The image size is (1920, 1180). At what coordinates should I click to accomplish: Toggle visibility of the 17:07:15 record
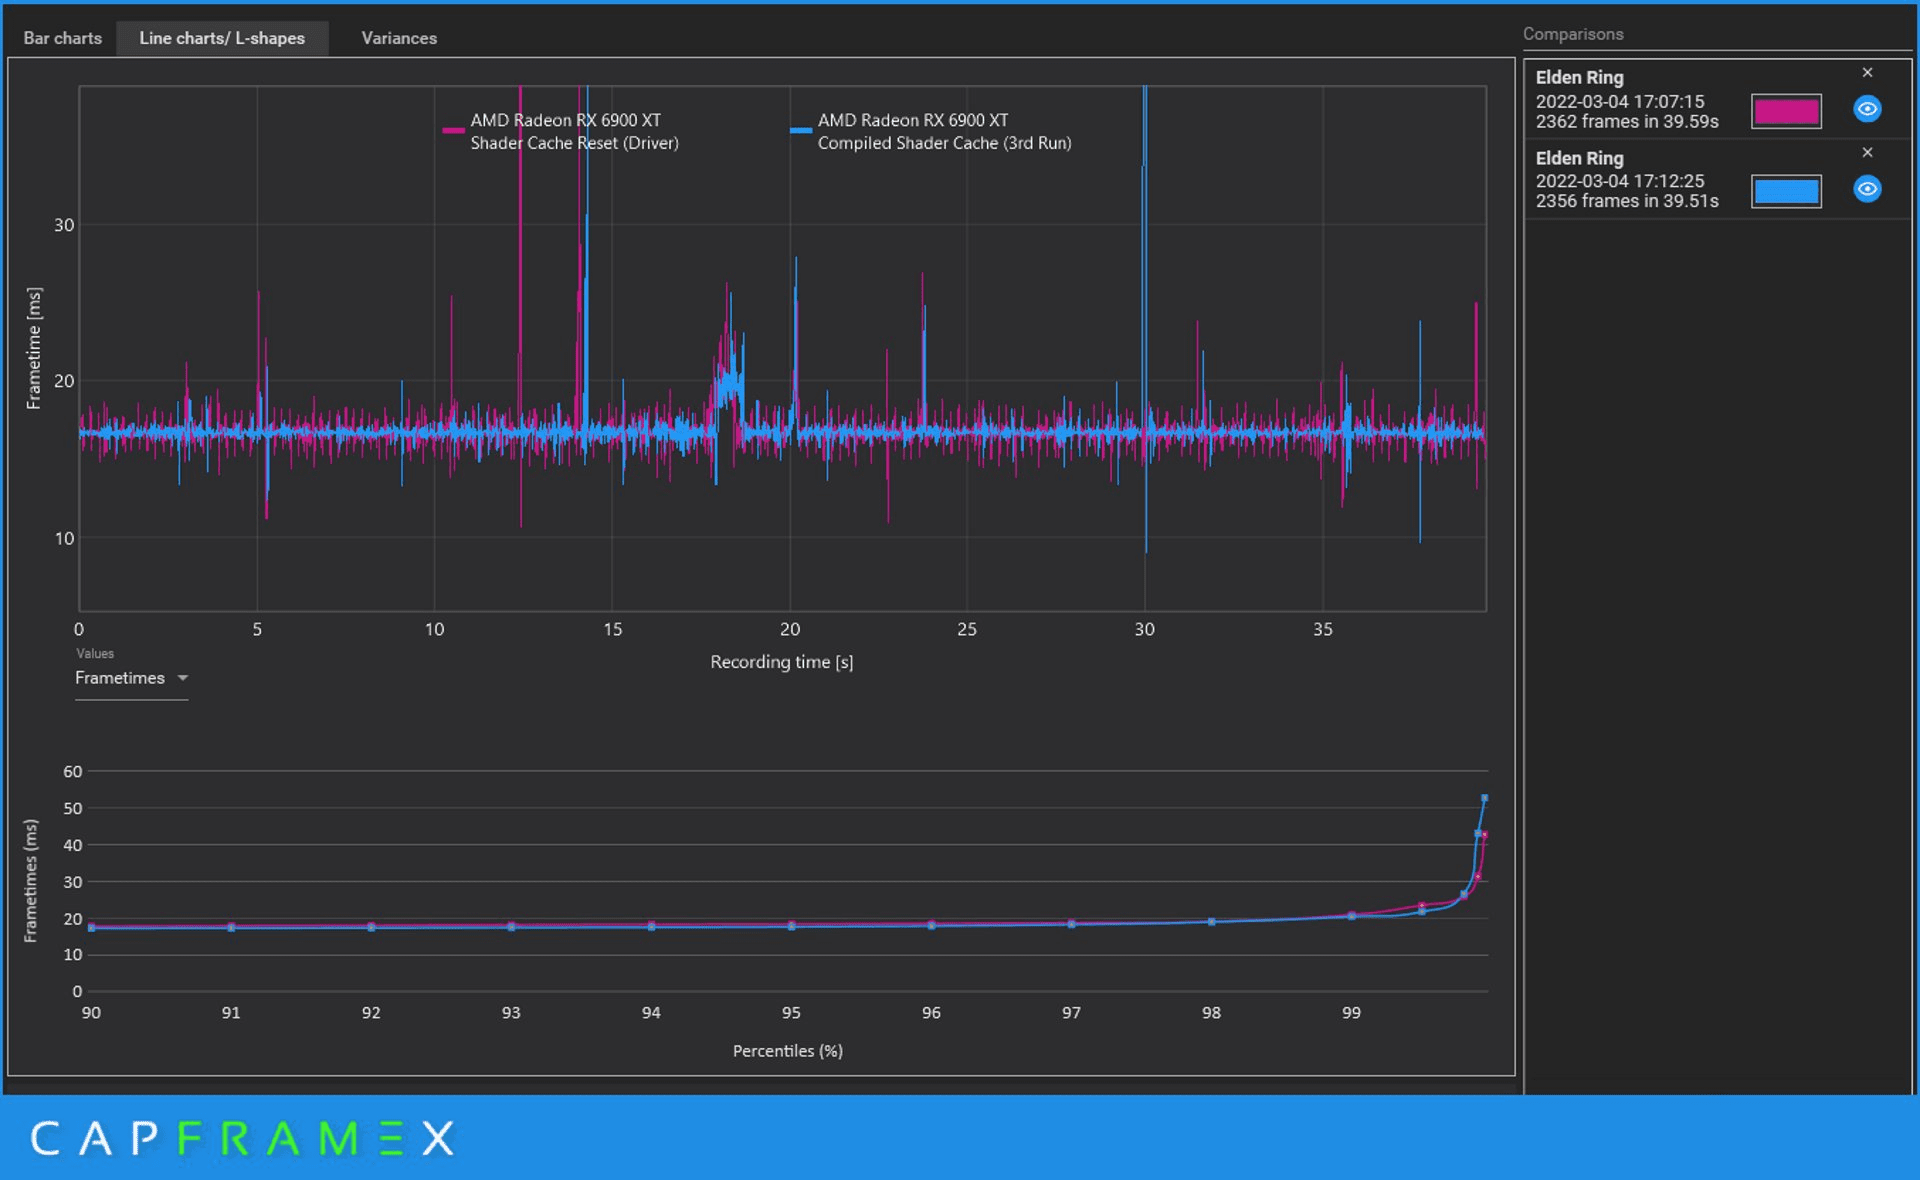click(1867, 109)
